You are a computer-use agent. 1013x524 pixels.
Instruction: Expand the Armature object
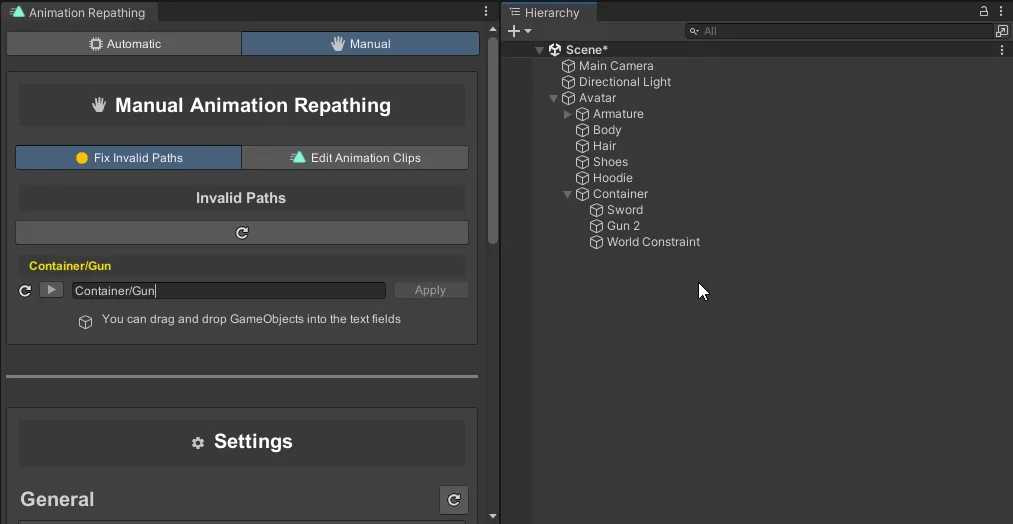tap(568, 114)
